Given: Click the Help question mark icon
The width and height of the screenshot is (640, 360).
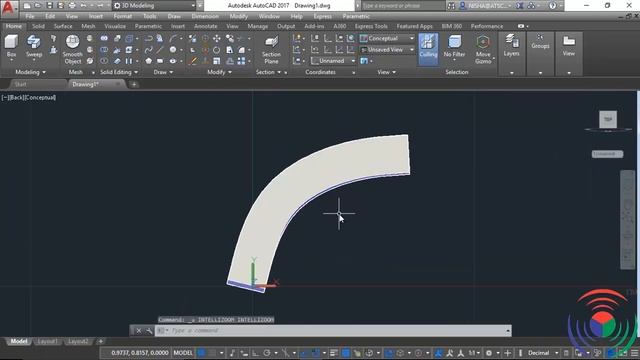Looking at the screenshot, I should [x=553, y=6].
